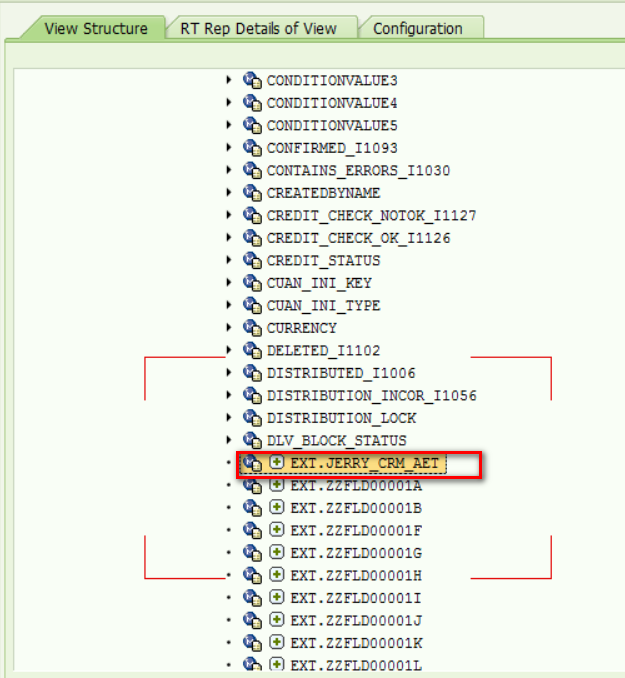Expand the CREDIT_CHECK_NOTOK_I1127 node

click(229, 215)
